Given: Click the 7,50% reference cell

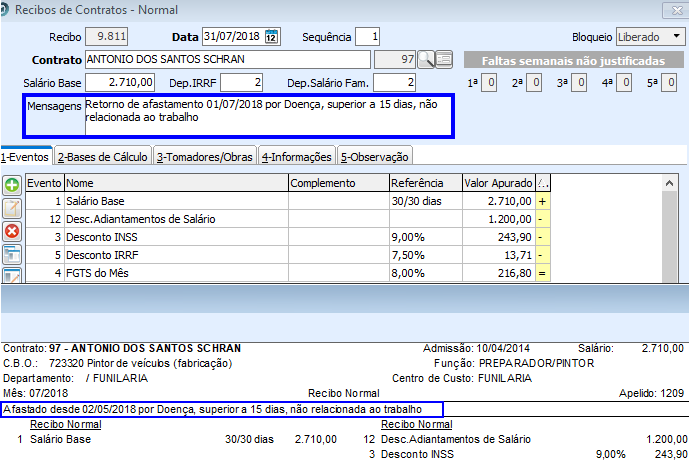Looking at the screenshot, I should coord(426,255).
